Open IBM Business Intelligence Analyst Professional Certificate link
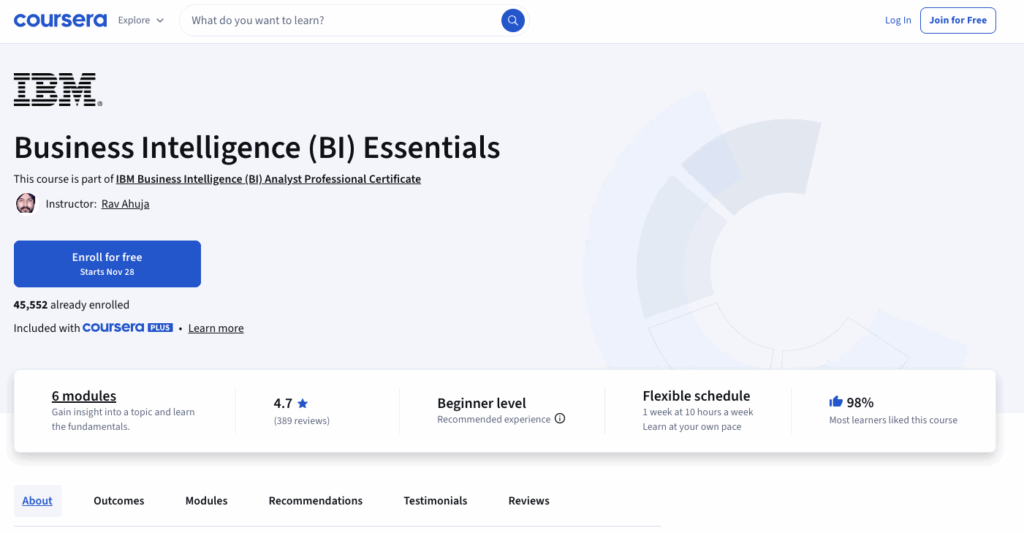 (268, 179)
